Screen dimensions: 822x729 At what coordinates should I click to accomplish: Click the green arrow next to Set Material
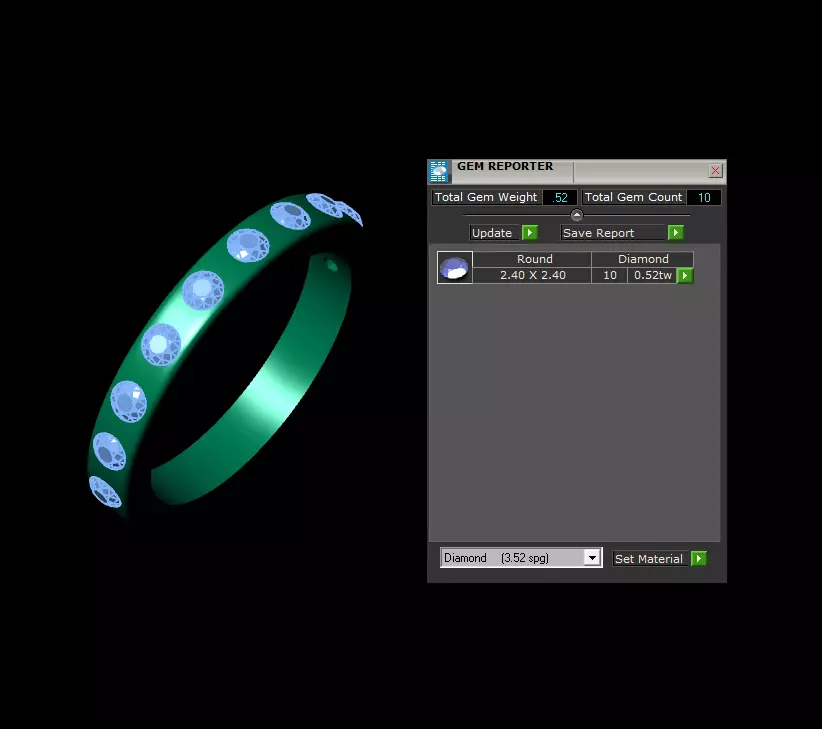[x=698, y=558]
